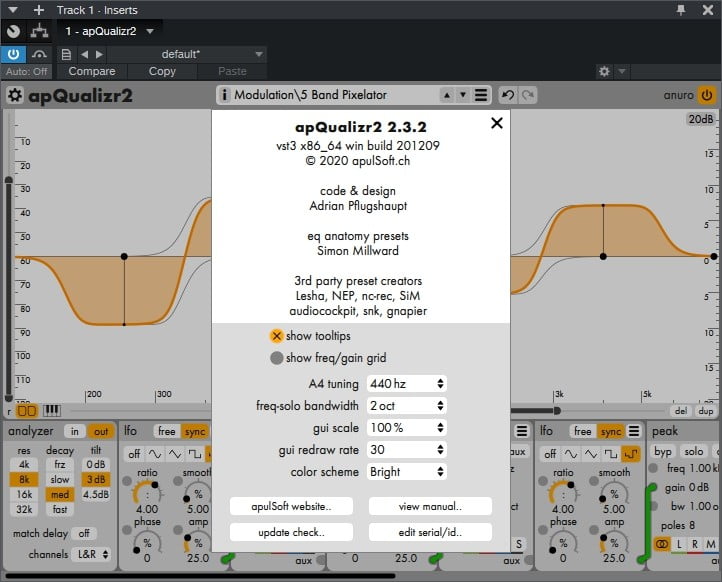Image resolution: width=722 pixels, height=582 pixels.
Task: Set right lfo to sync mode
Action: click(611, 431)
